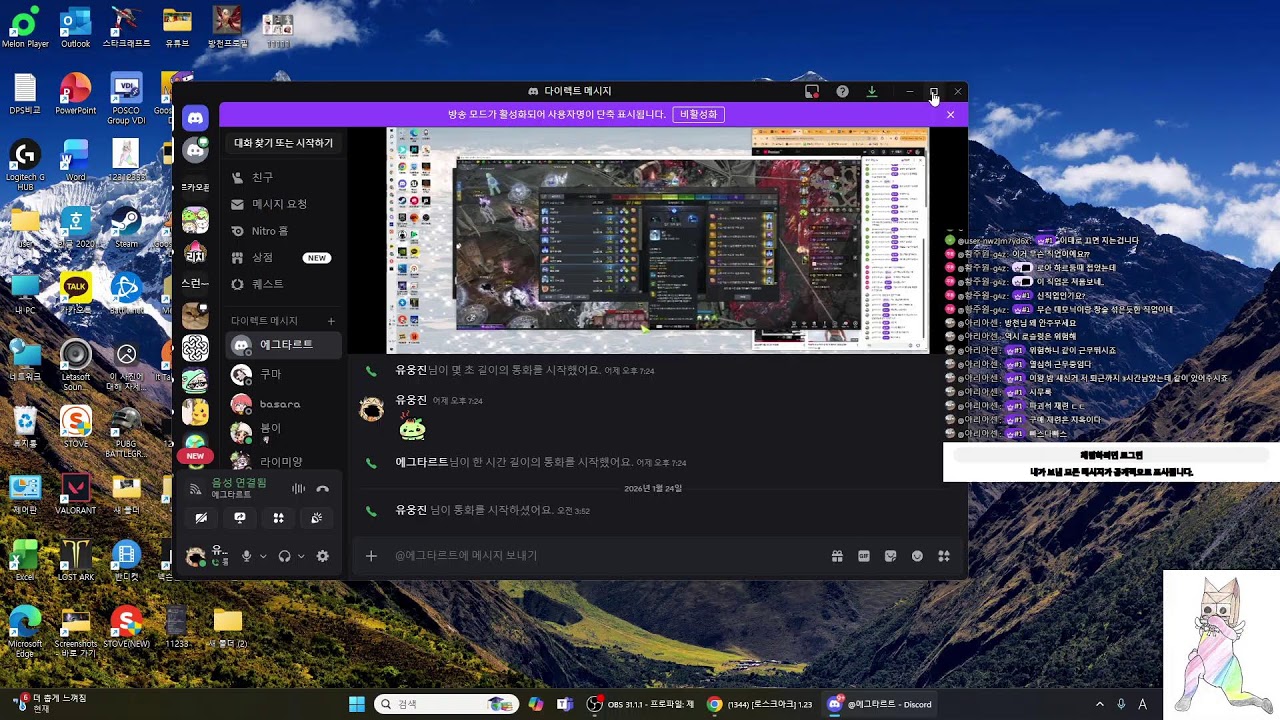Open the 봄이 direct message
Viewport: 1280px width, 720px height.
283,432
